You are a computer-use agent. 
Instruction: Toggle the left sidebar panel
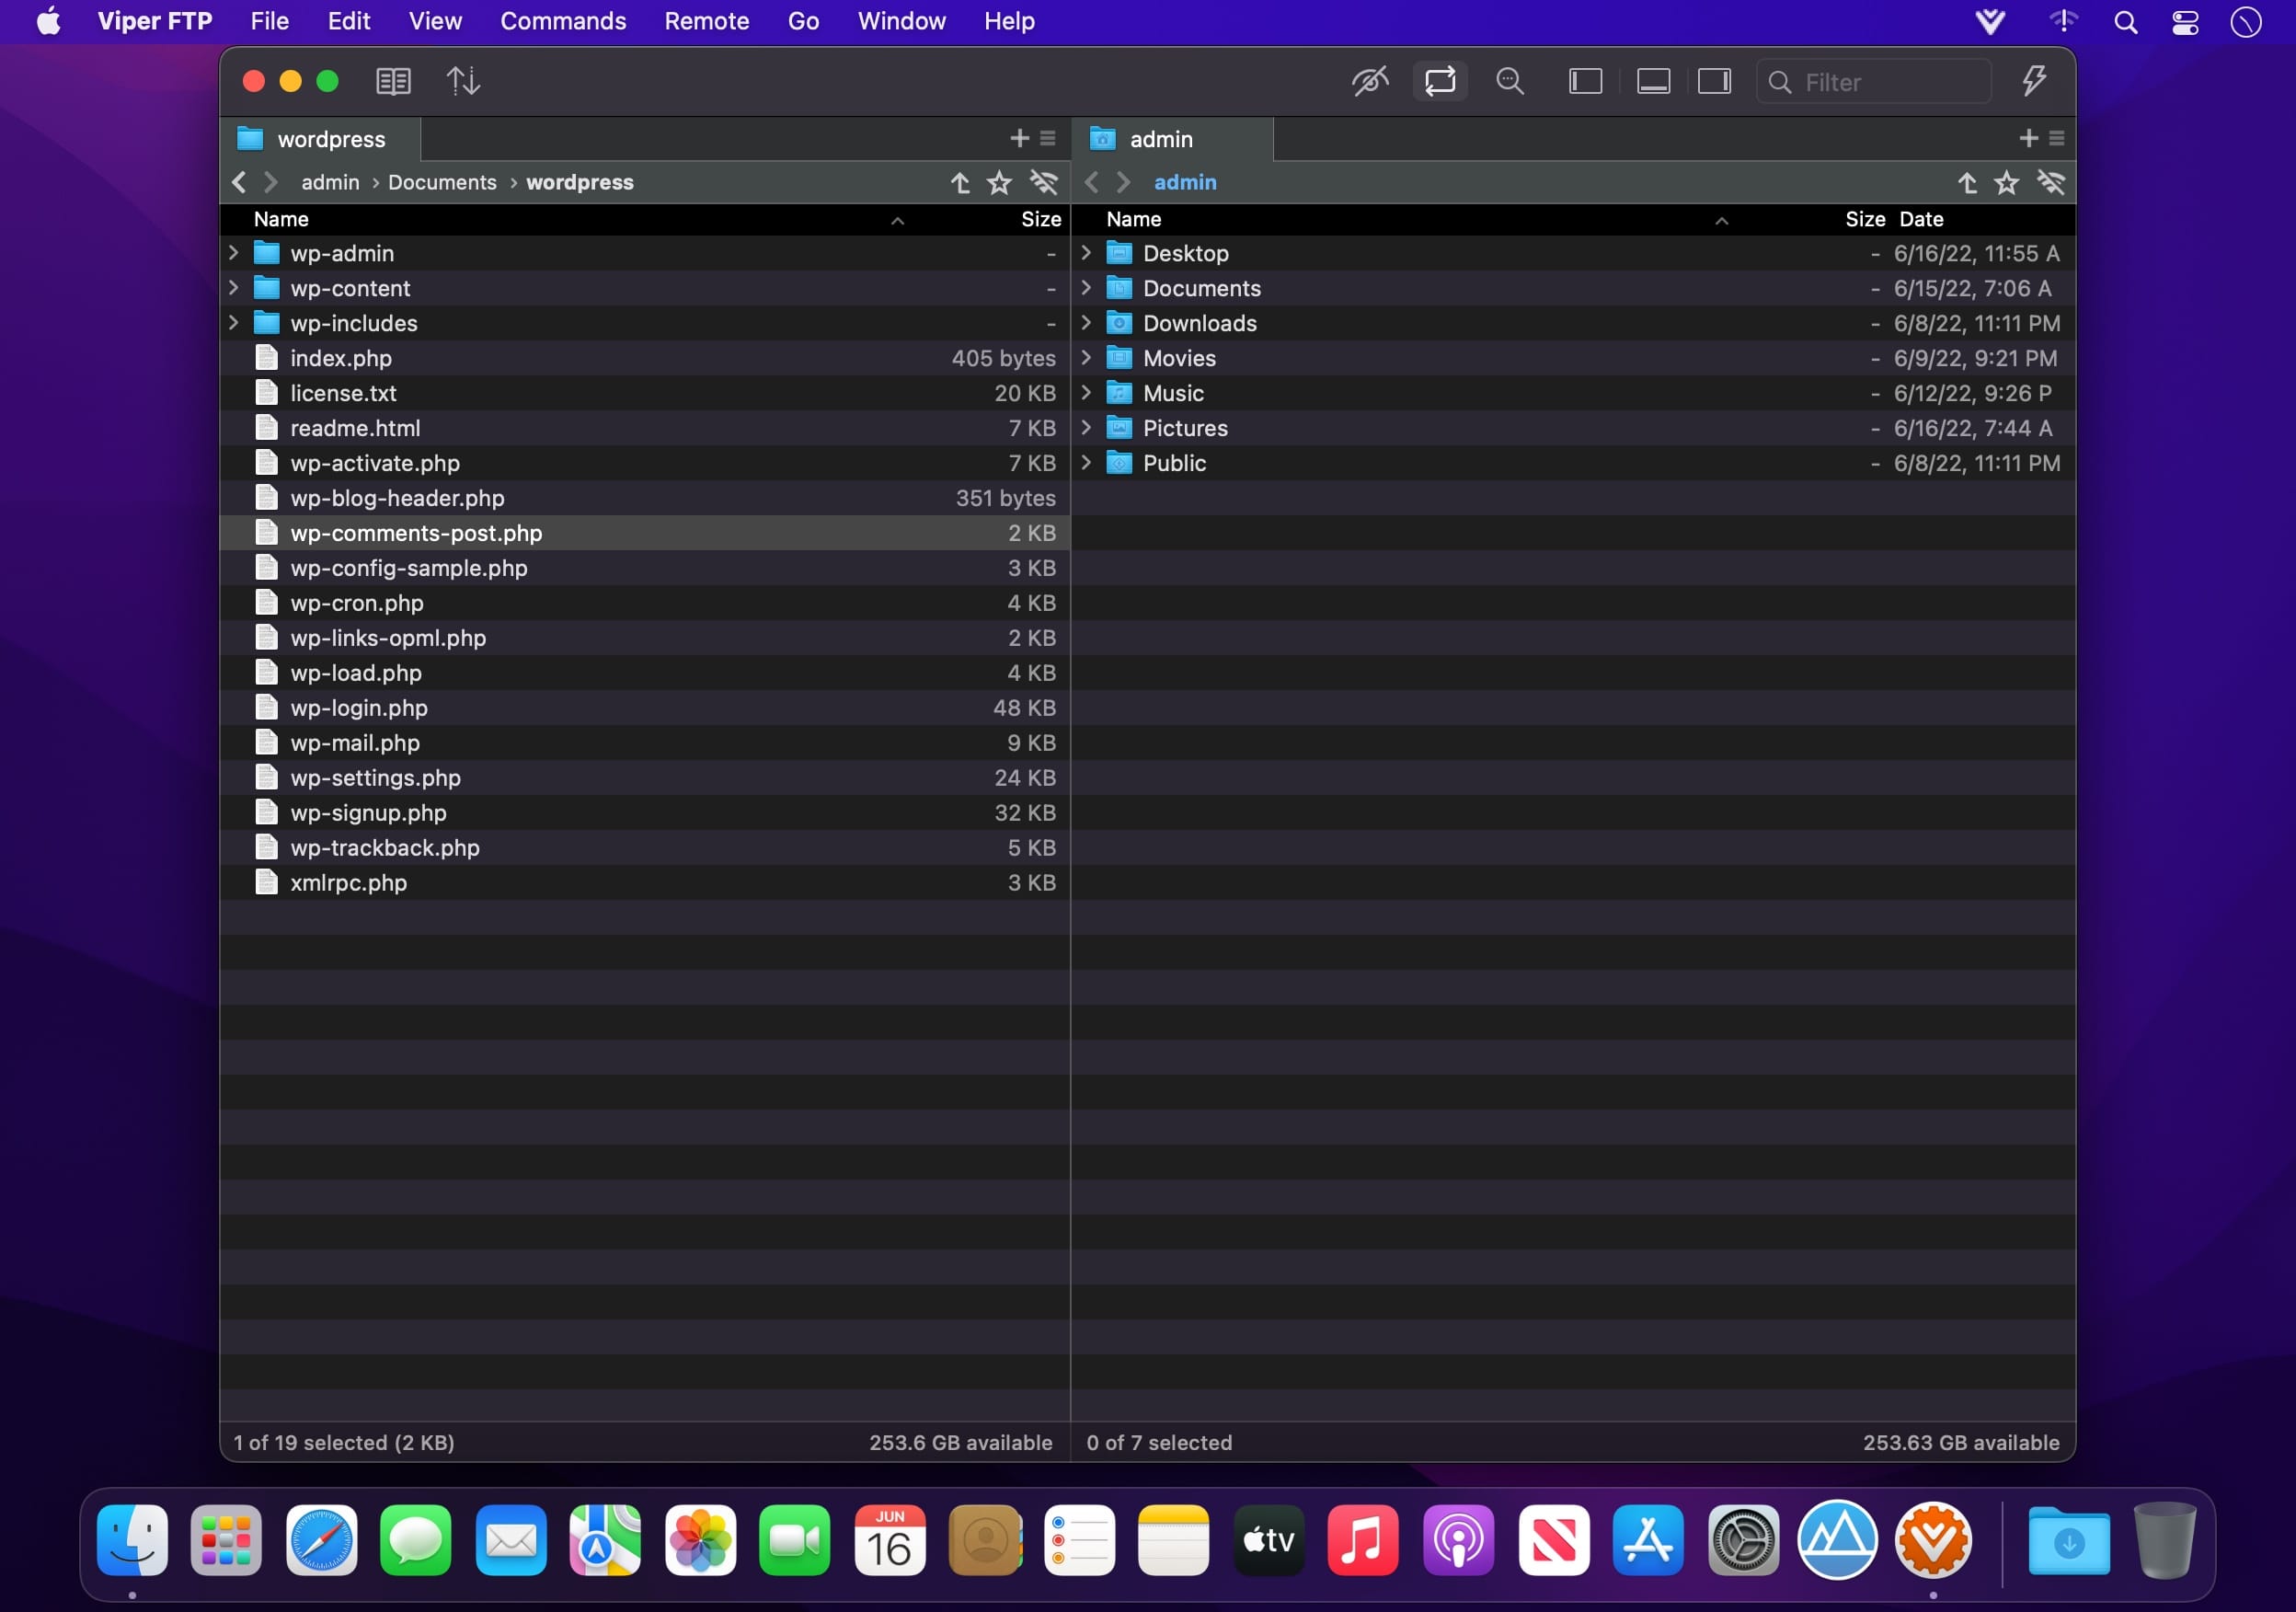tap(1585, 81)
